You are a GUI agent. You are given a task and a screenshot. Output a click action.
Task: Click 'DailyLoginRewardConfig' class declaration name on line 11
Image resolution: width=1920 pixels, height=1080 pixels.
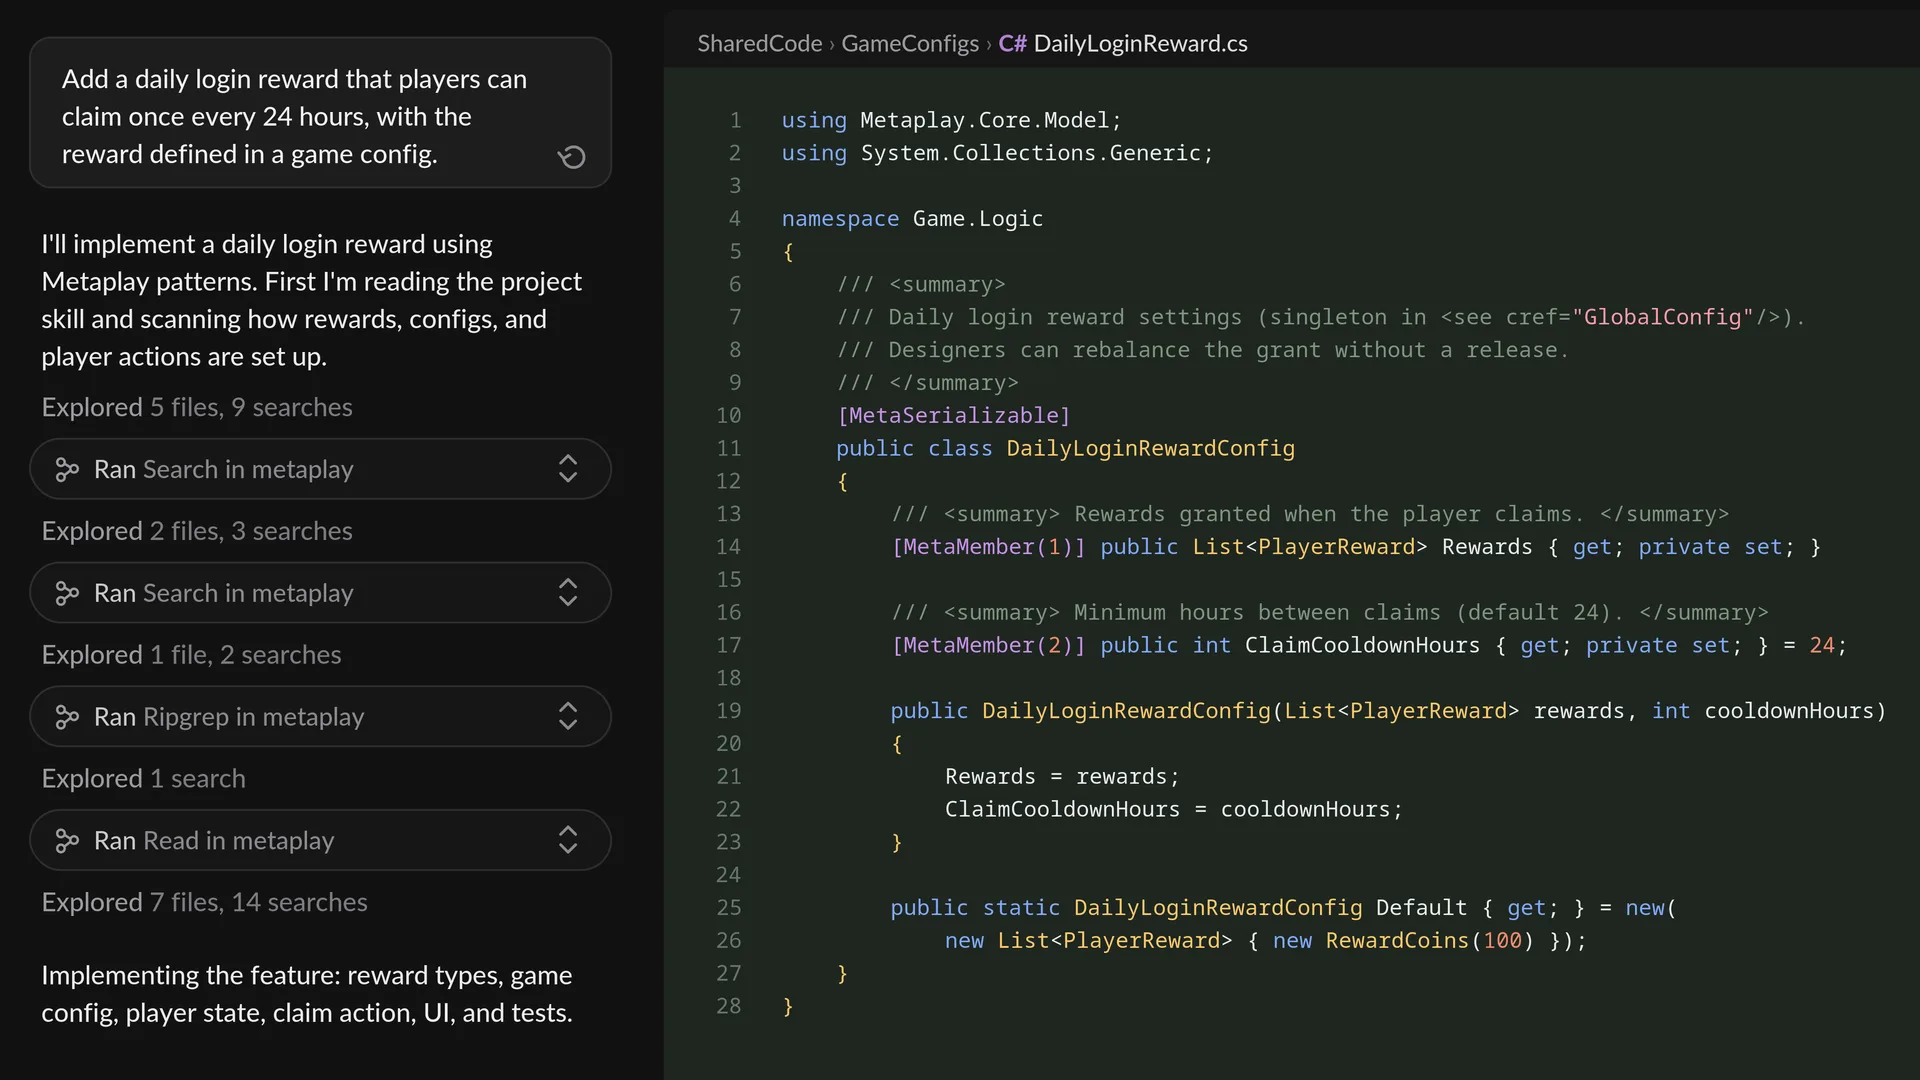[x=1150, y=448]
